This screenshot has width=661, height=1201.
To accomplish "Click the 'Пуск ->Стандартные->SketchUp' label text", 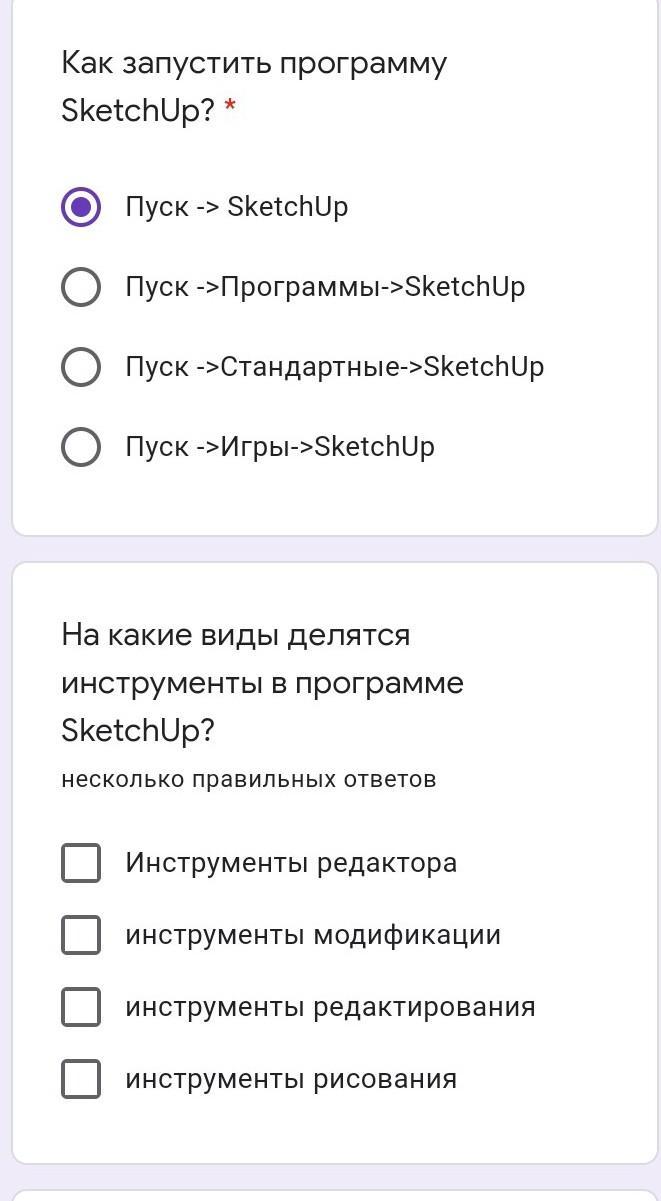I will coord(335,367).
